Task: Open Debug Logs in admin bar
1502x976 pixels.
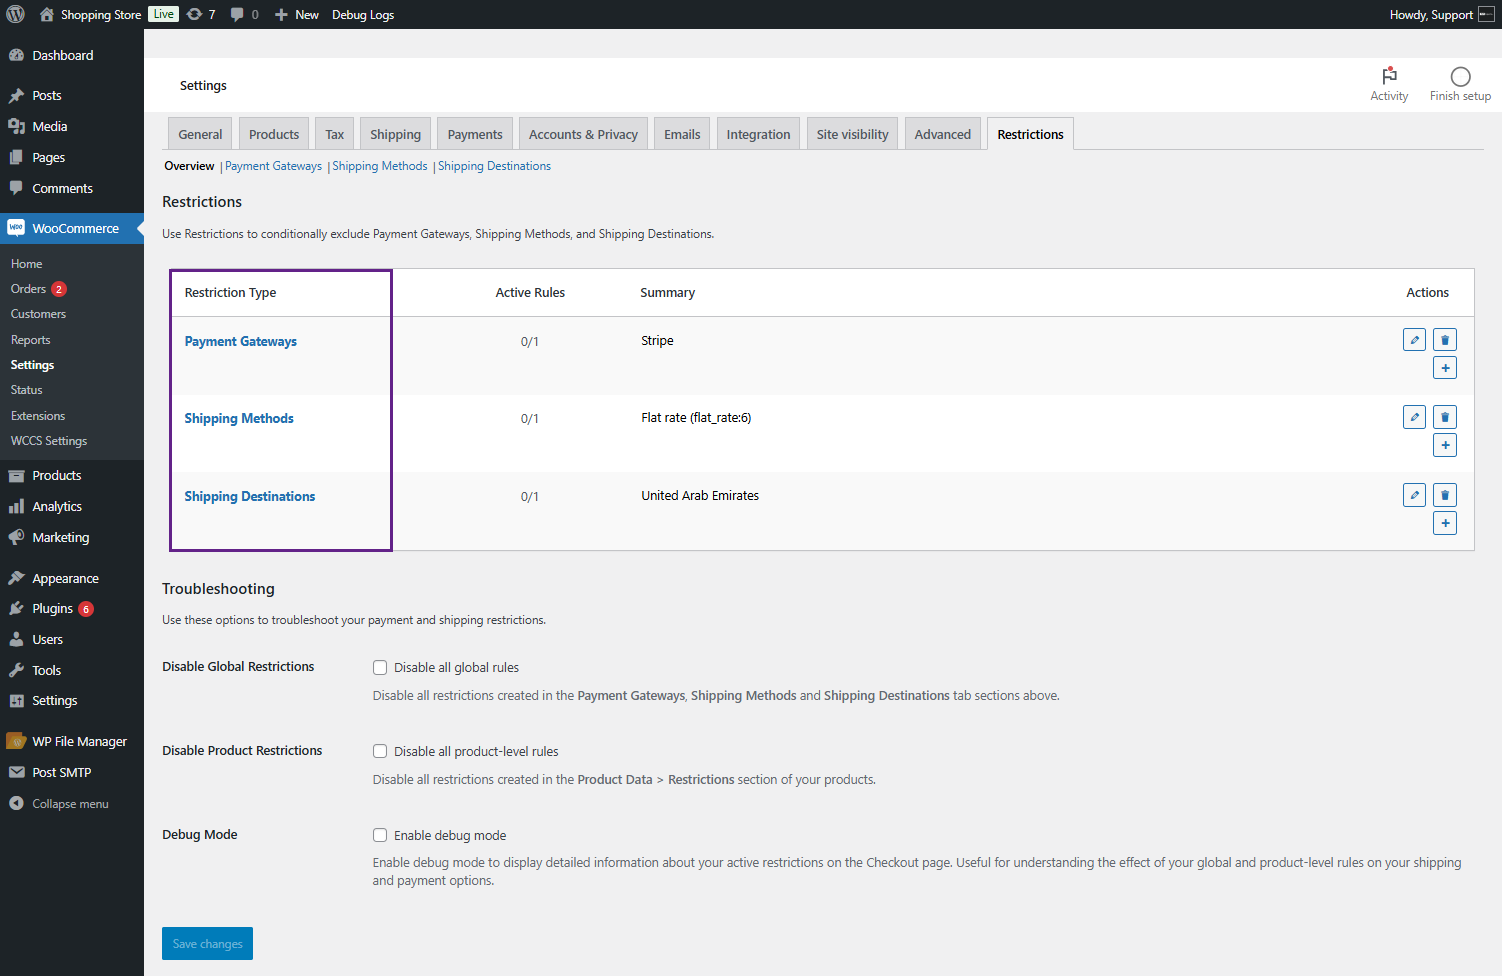Action: [363, 14]
